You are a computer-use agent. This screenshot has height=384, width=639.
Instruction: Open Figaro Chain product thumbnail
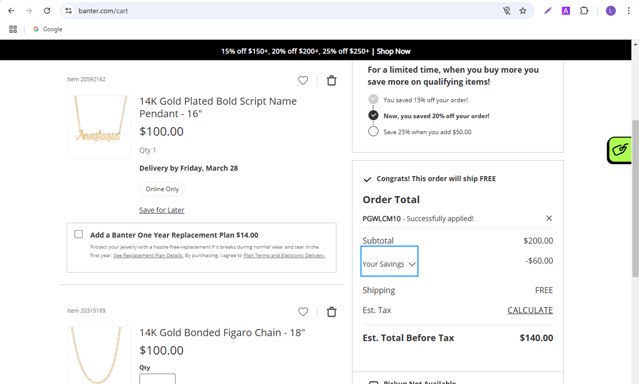coord(98,355)
